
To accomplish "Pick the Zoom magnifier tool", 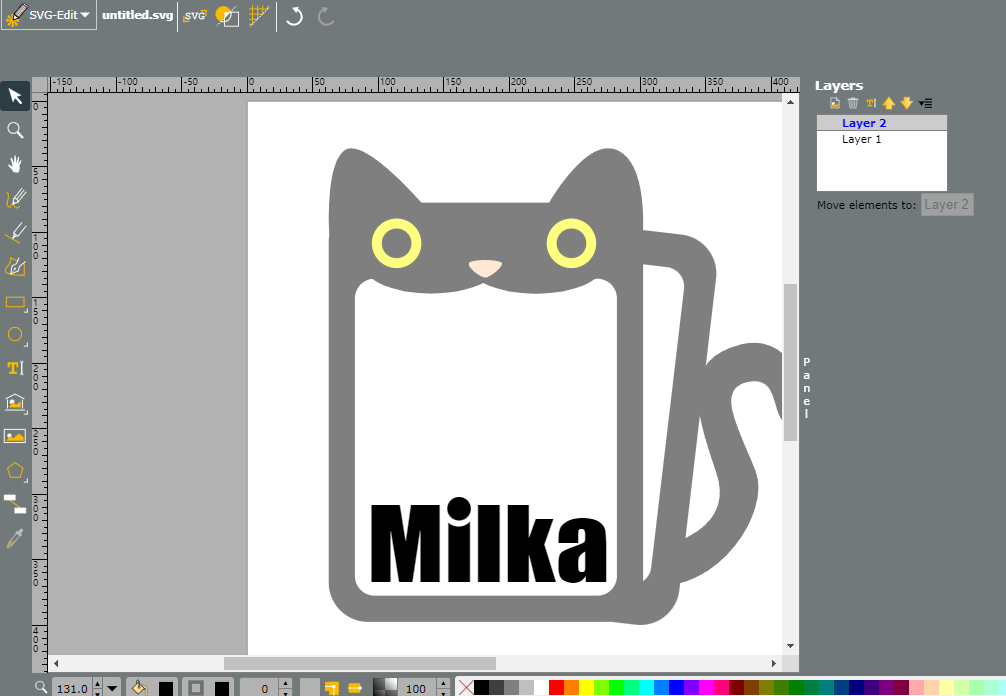I will (15, 130).
